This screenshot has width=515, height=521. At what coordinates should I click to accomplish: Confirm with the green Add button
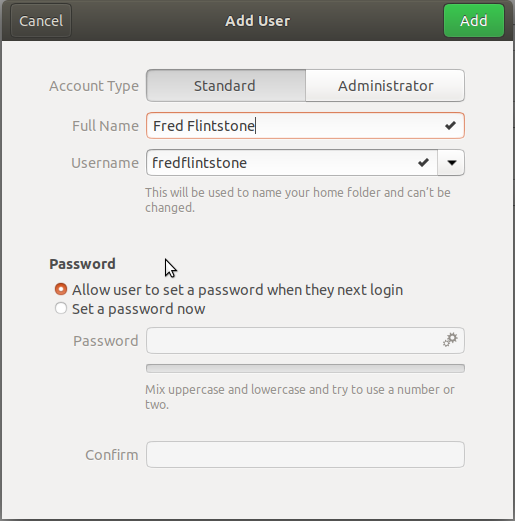[474, 21]
